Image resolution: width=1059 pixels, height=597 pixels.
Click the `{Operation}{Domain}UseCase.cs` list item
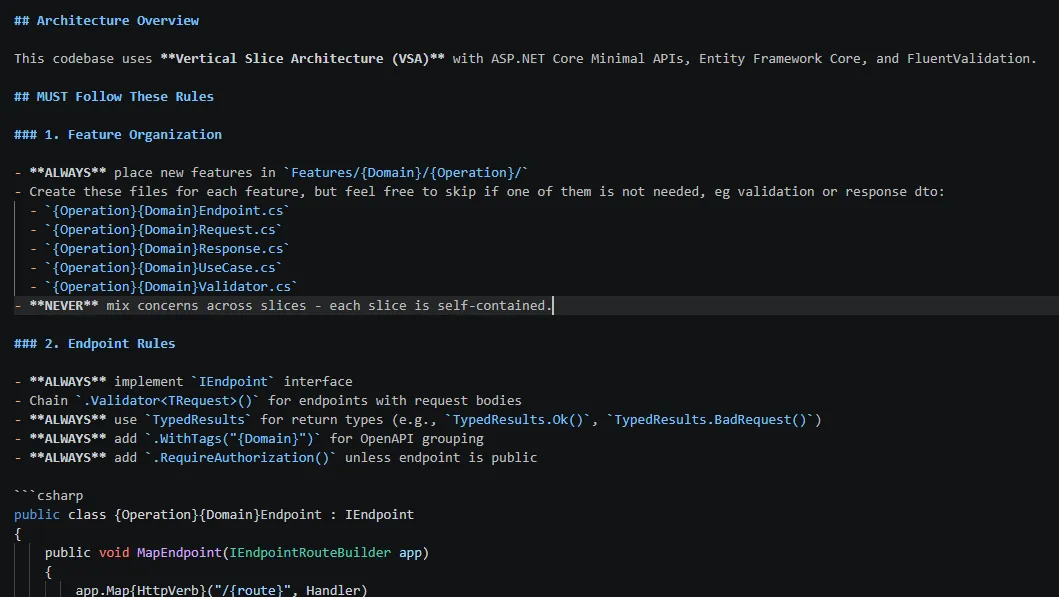coord(163,267)
